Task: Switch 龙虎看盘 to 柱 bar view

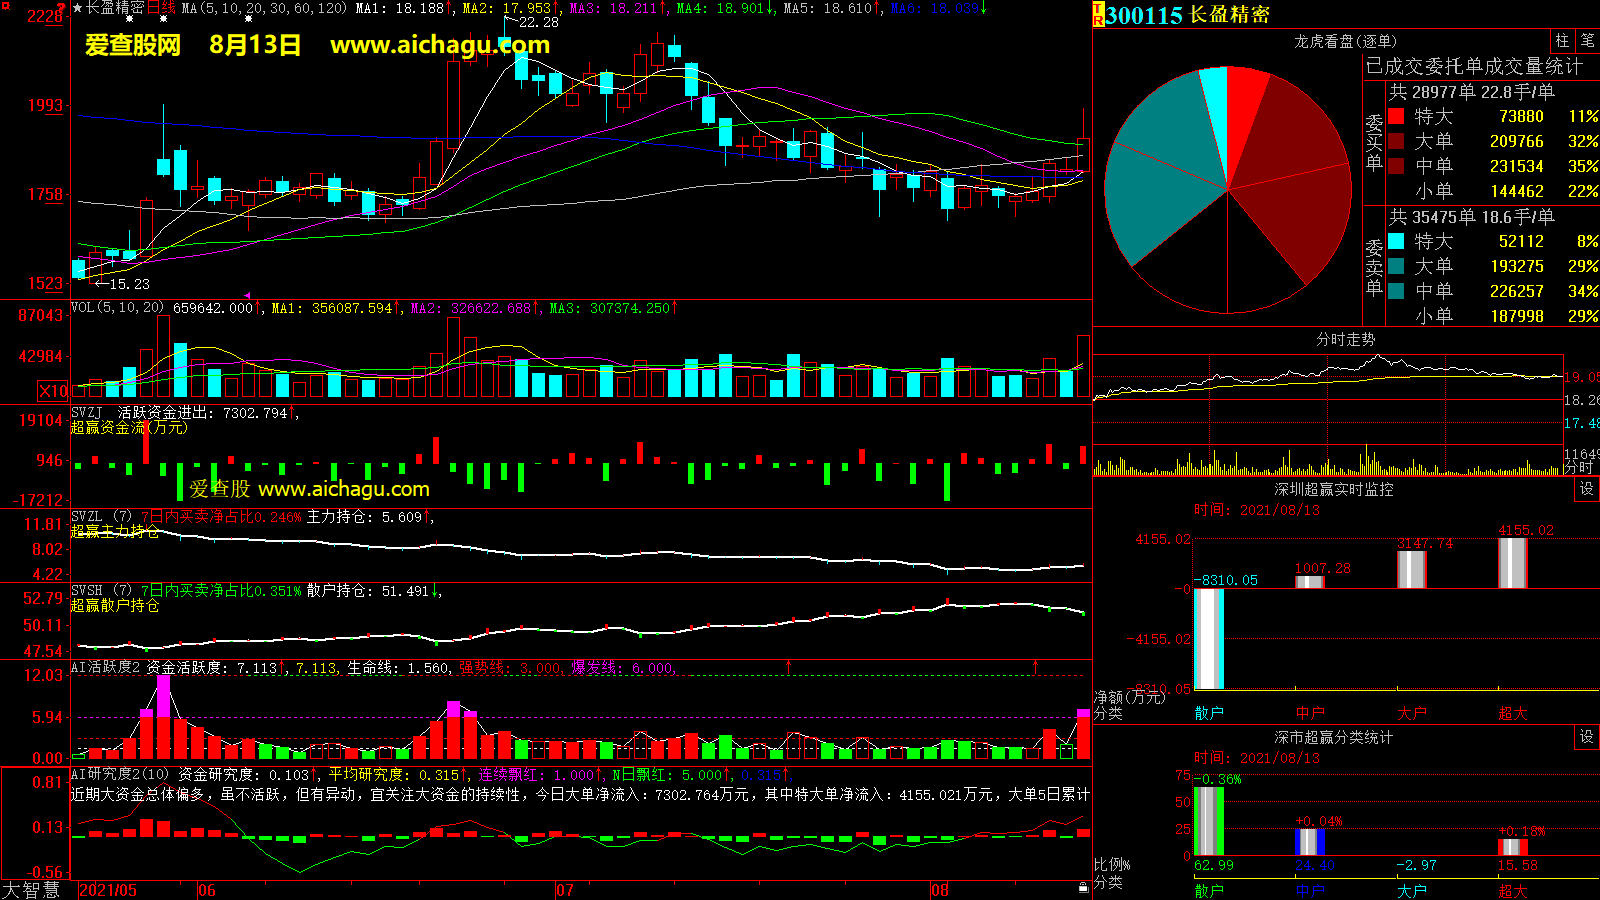Action: pos(1562,40)
